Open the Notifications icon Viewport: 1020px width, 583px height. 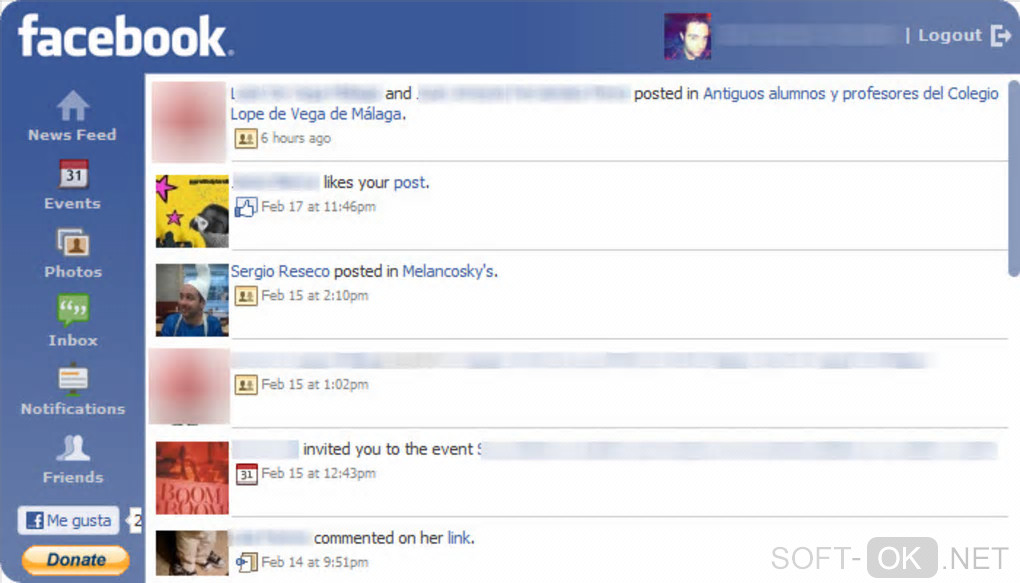[73, 380]
